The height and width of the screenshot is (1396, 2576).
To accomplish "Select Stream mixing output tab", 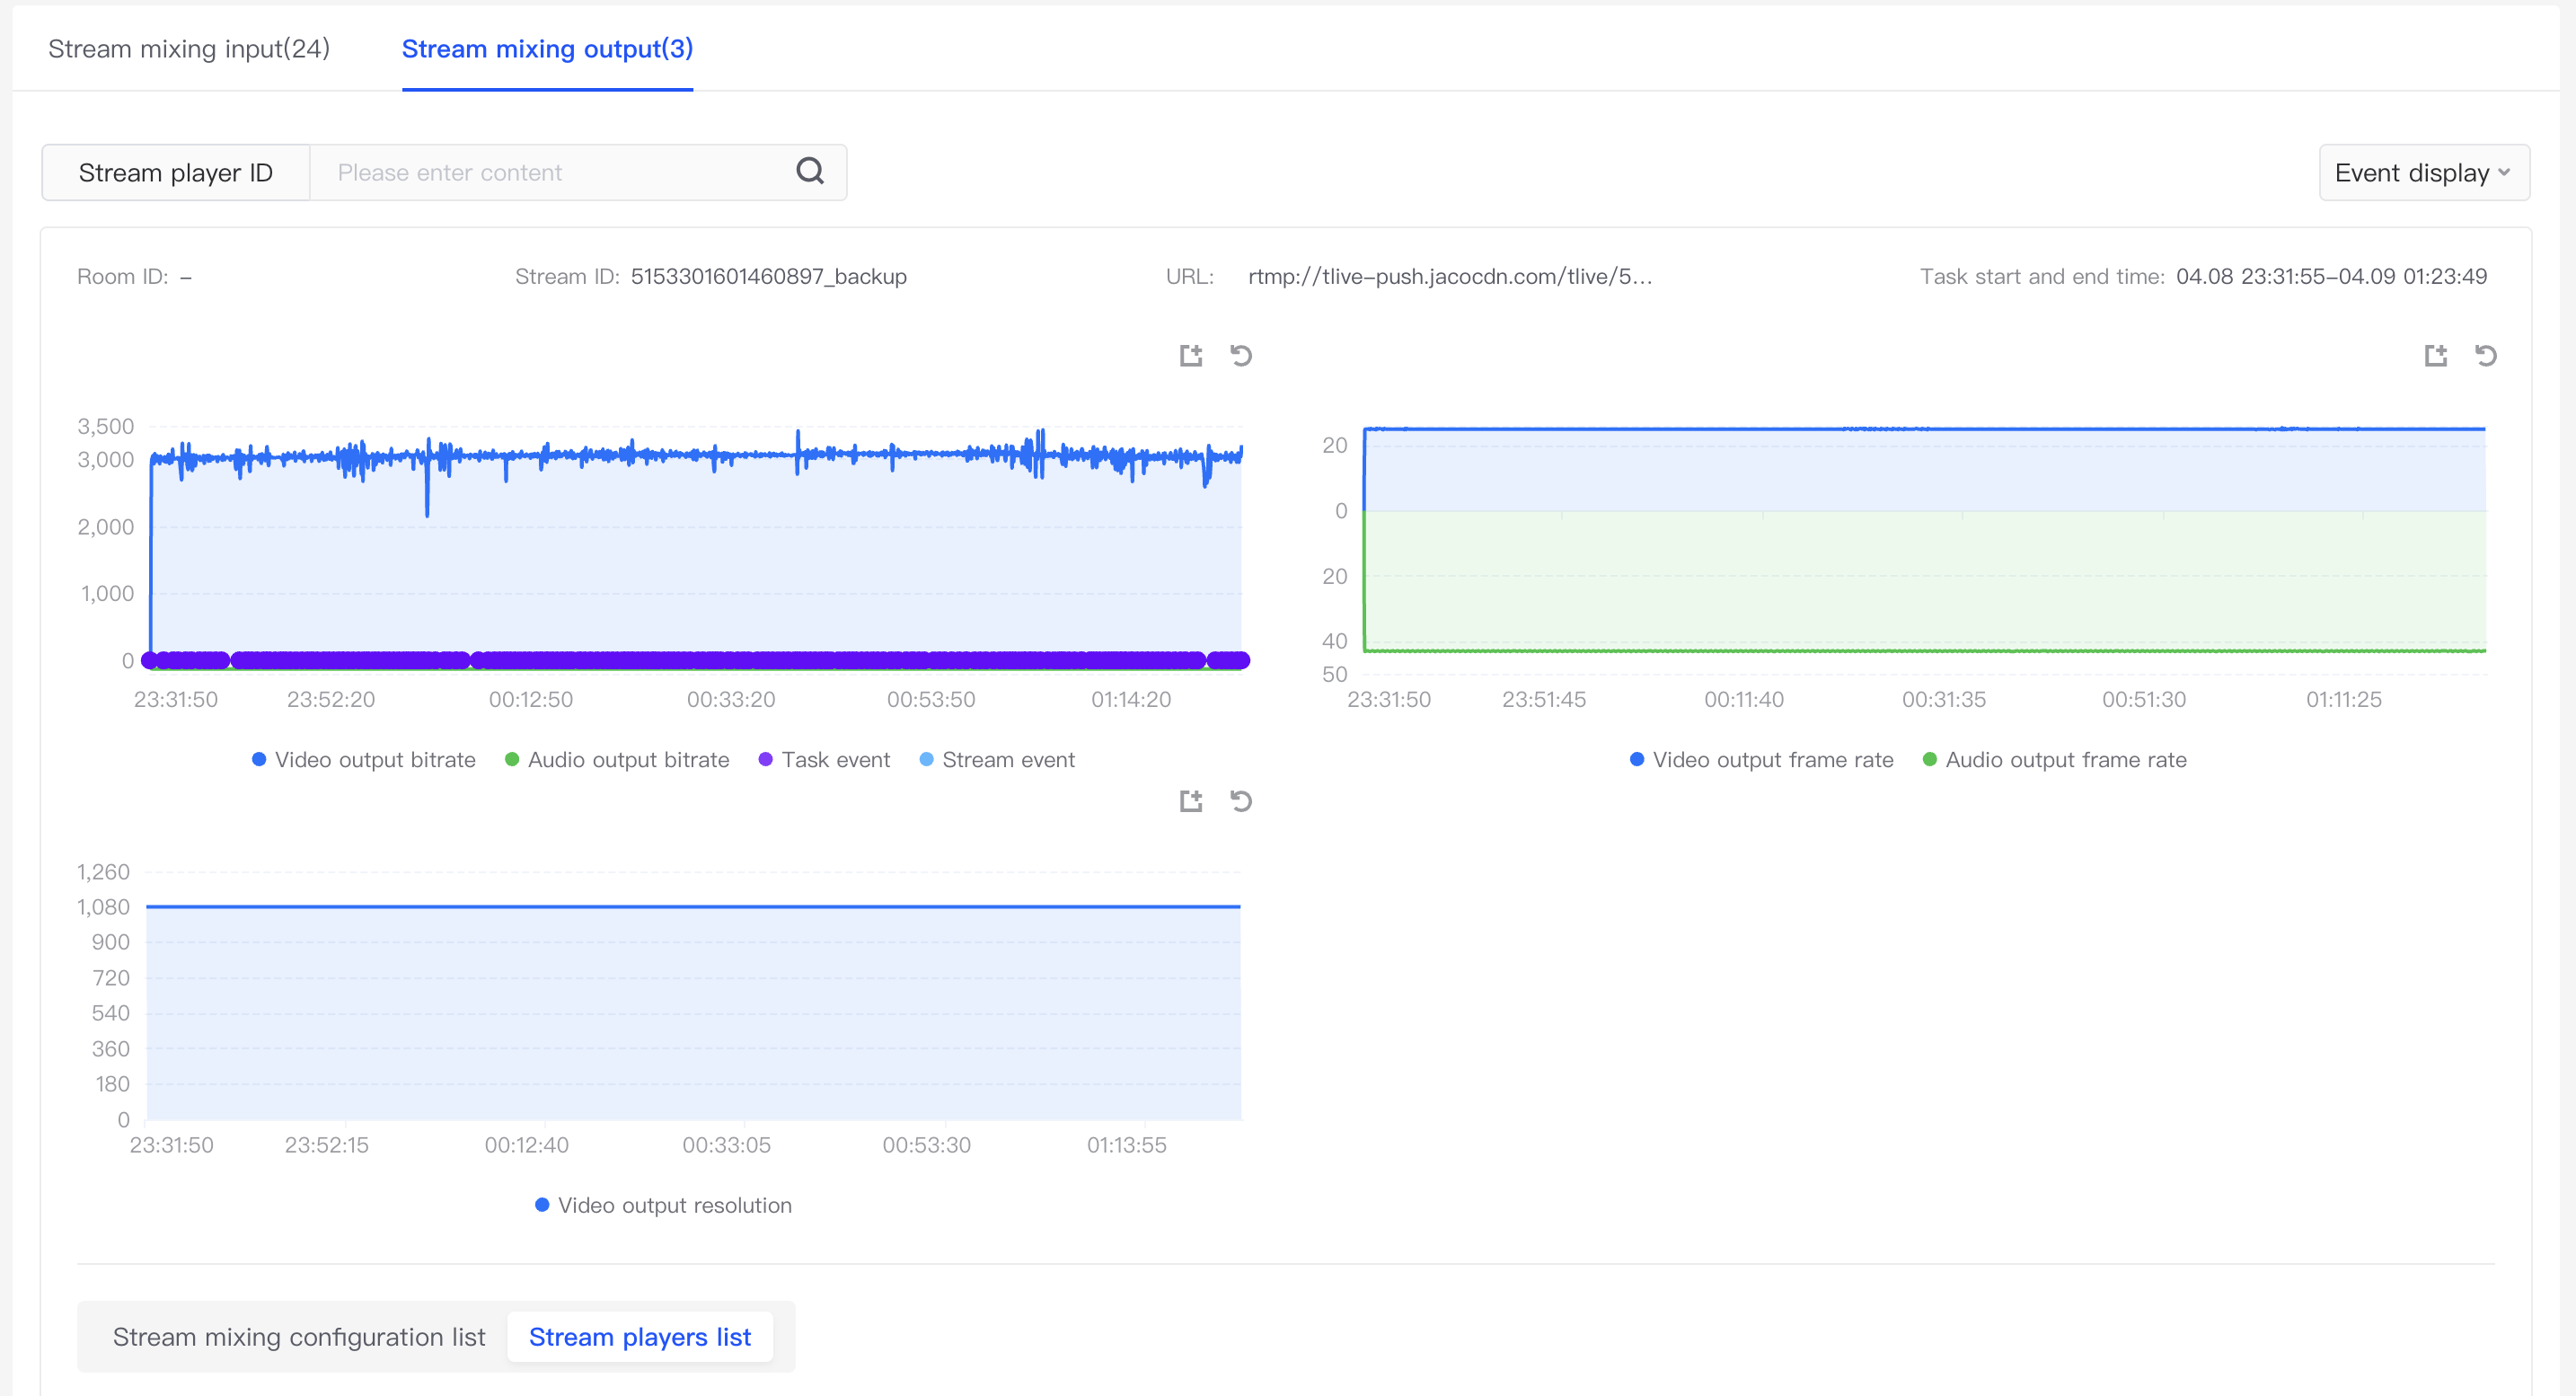I will (x=547, y=49).
